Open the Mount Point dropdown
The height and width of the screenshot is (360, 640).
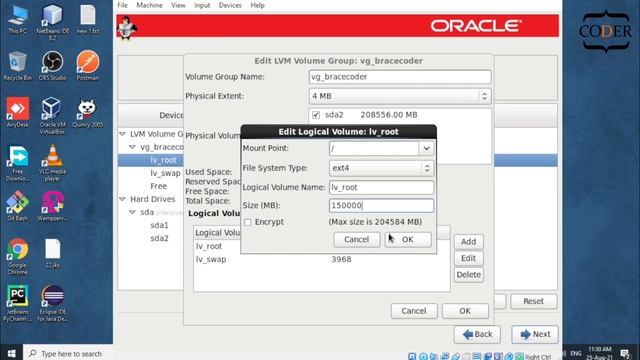pos(426,149)
